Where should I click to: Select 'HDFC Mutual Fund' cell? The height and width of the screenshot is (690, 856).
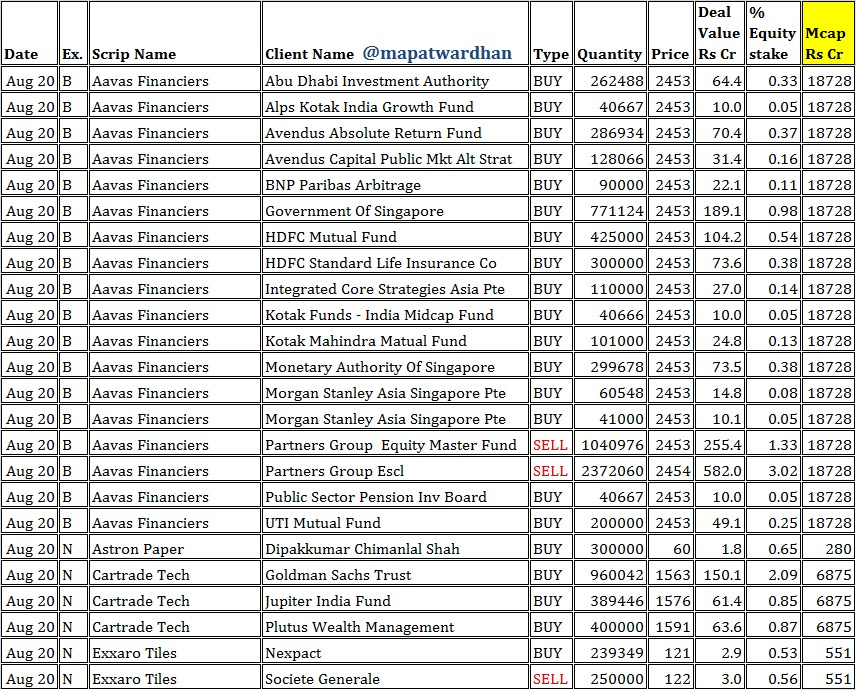click(395, 237)
